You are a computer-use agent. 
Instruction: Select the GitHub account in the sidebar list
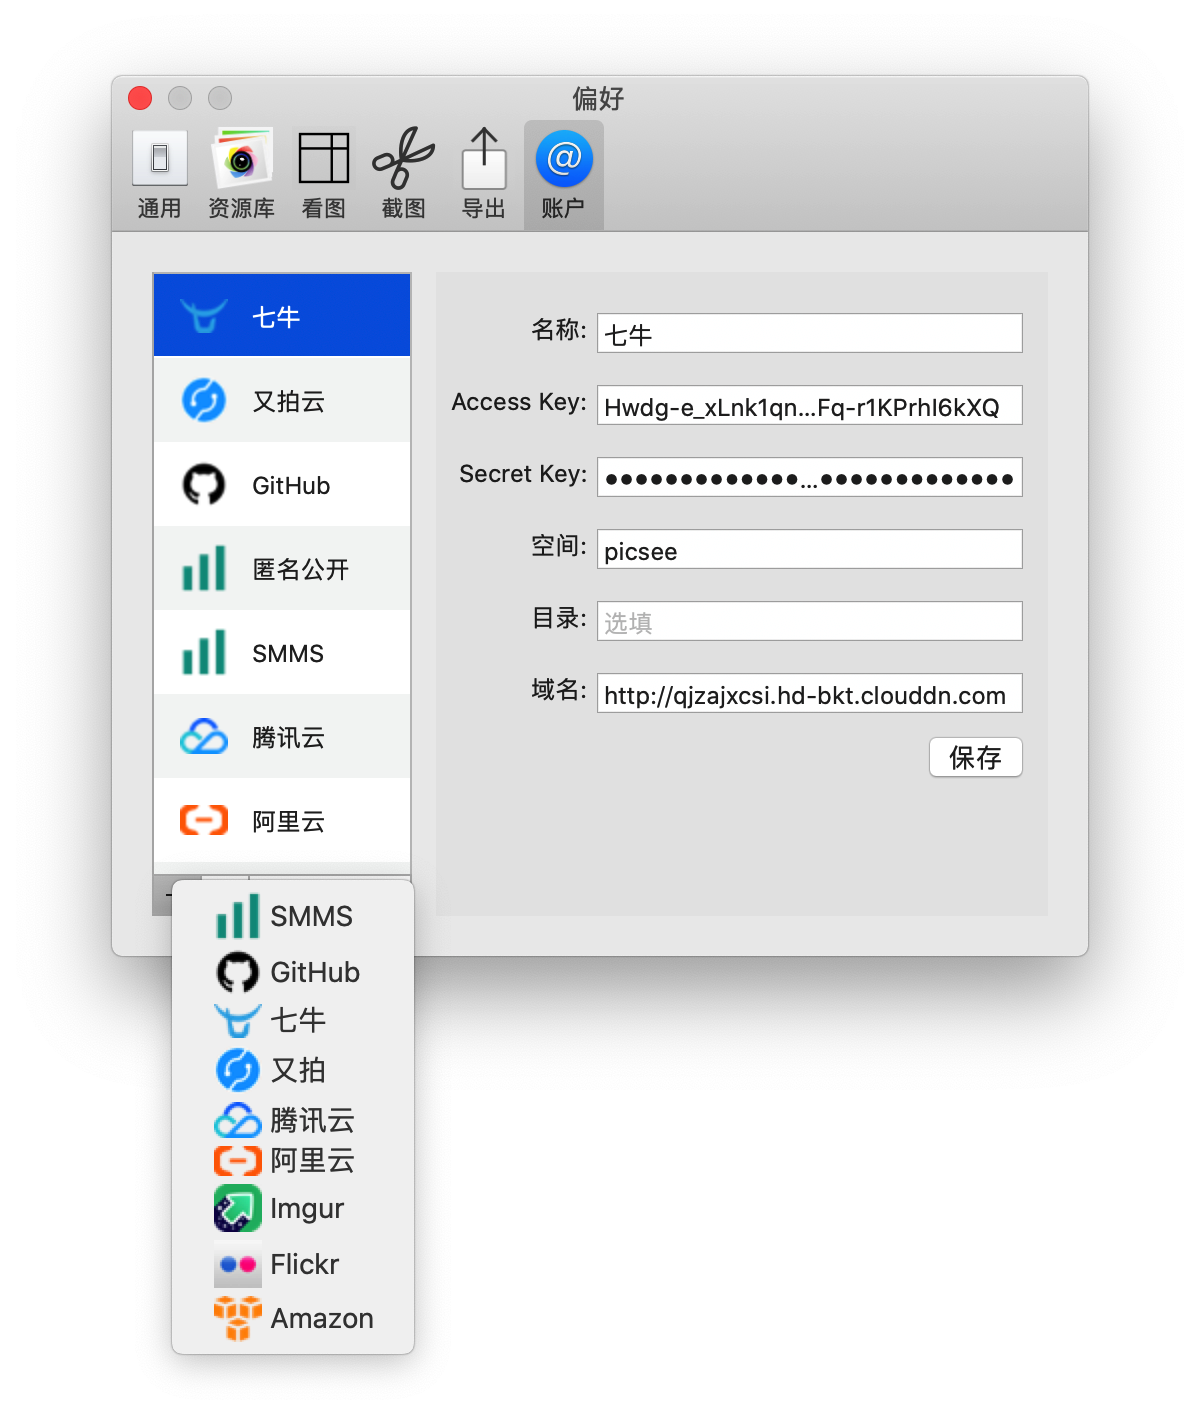point(282,484)
